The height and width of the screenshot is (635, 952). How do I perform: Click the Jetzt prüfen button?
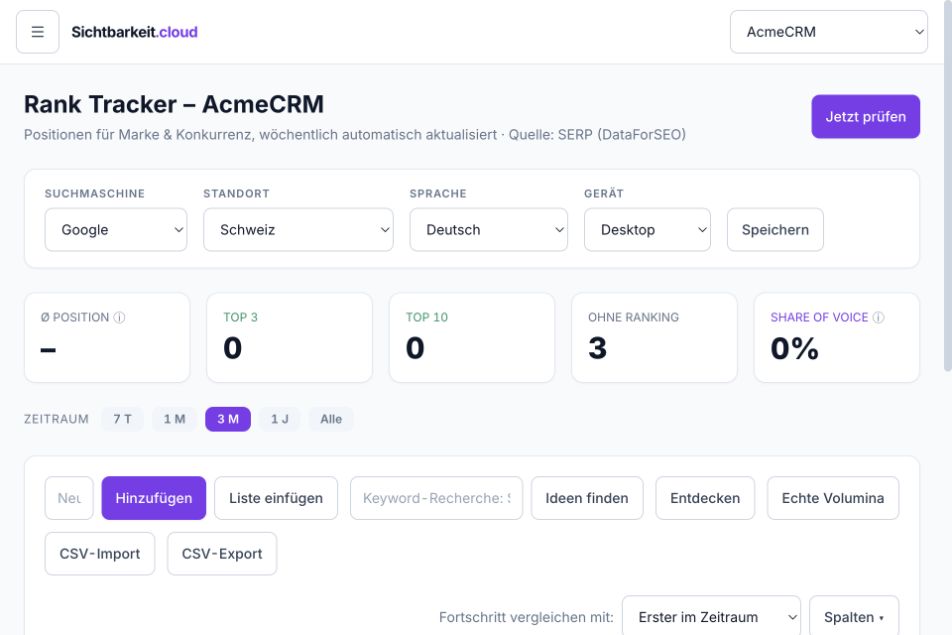click(866, 117)
